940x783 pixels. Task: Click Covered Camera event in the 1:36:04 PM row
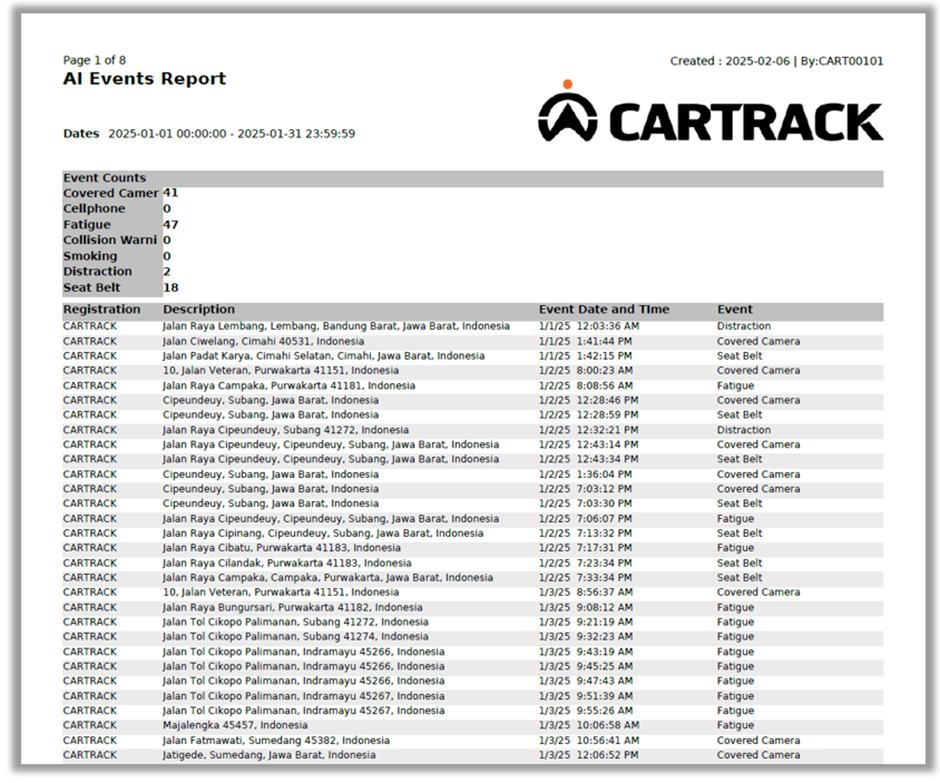coord(758,474)
